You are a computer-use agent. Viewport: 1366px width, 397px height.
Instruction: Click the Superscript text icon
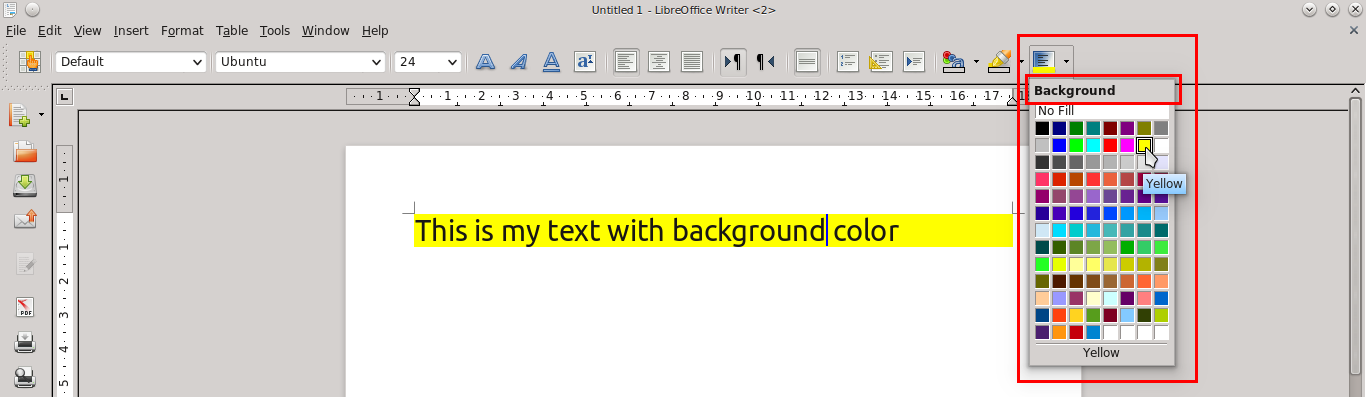[x=585, y=62]
